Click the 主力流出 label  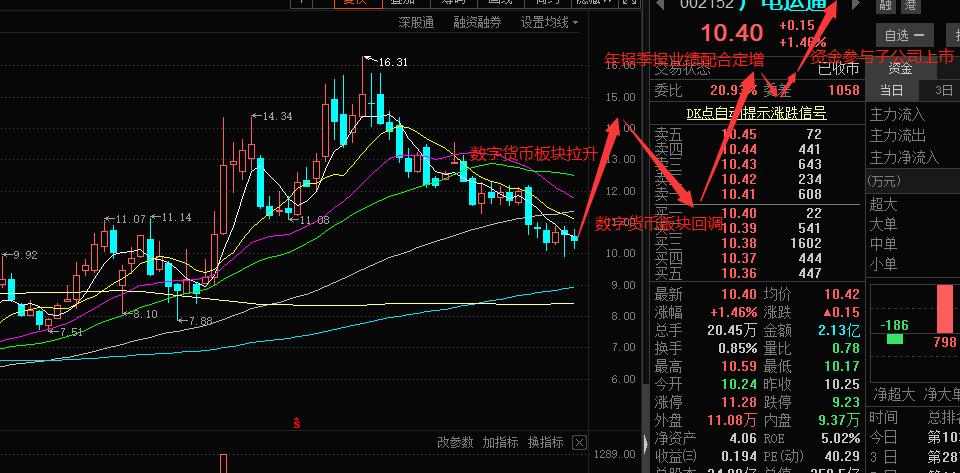pos(898,136)
